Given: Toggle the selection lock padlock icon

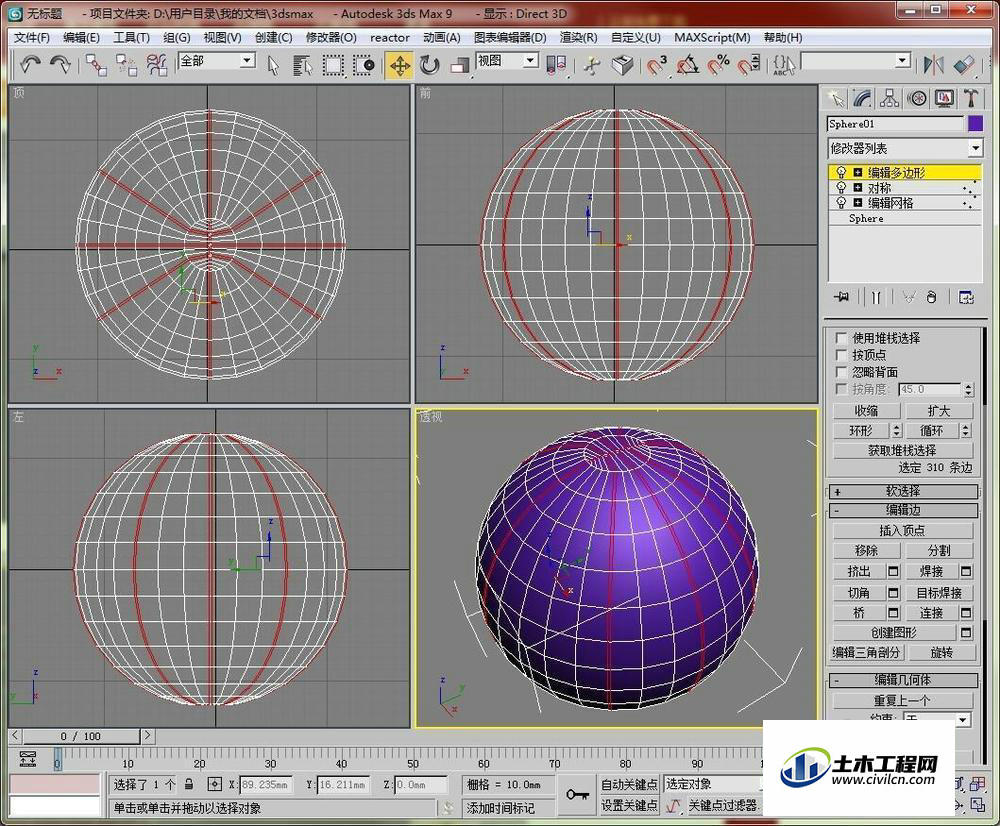Looking at the screenshot, I should click(189, 784).
